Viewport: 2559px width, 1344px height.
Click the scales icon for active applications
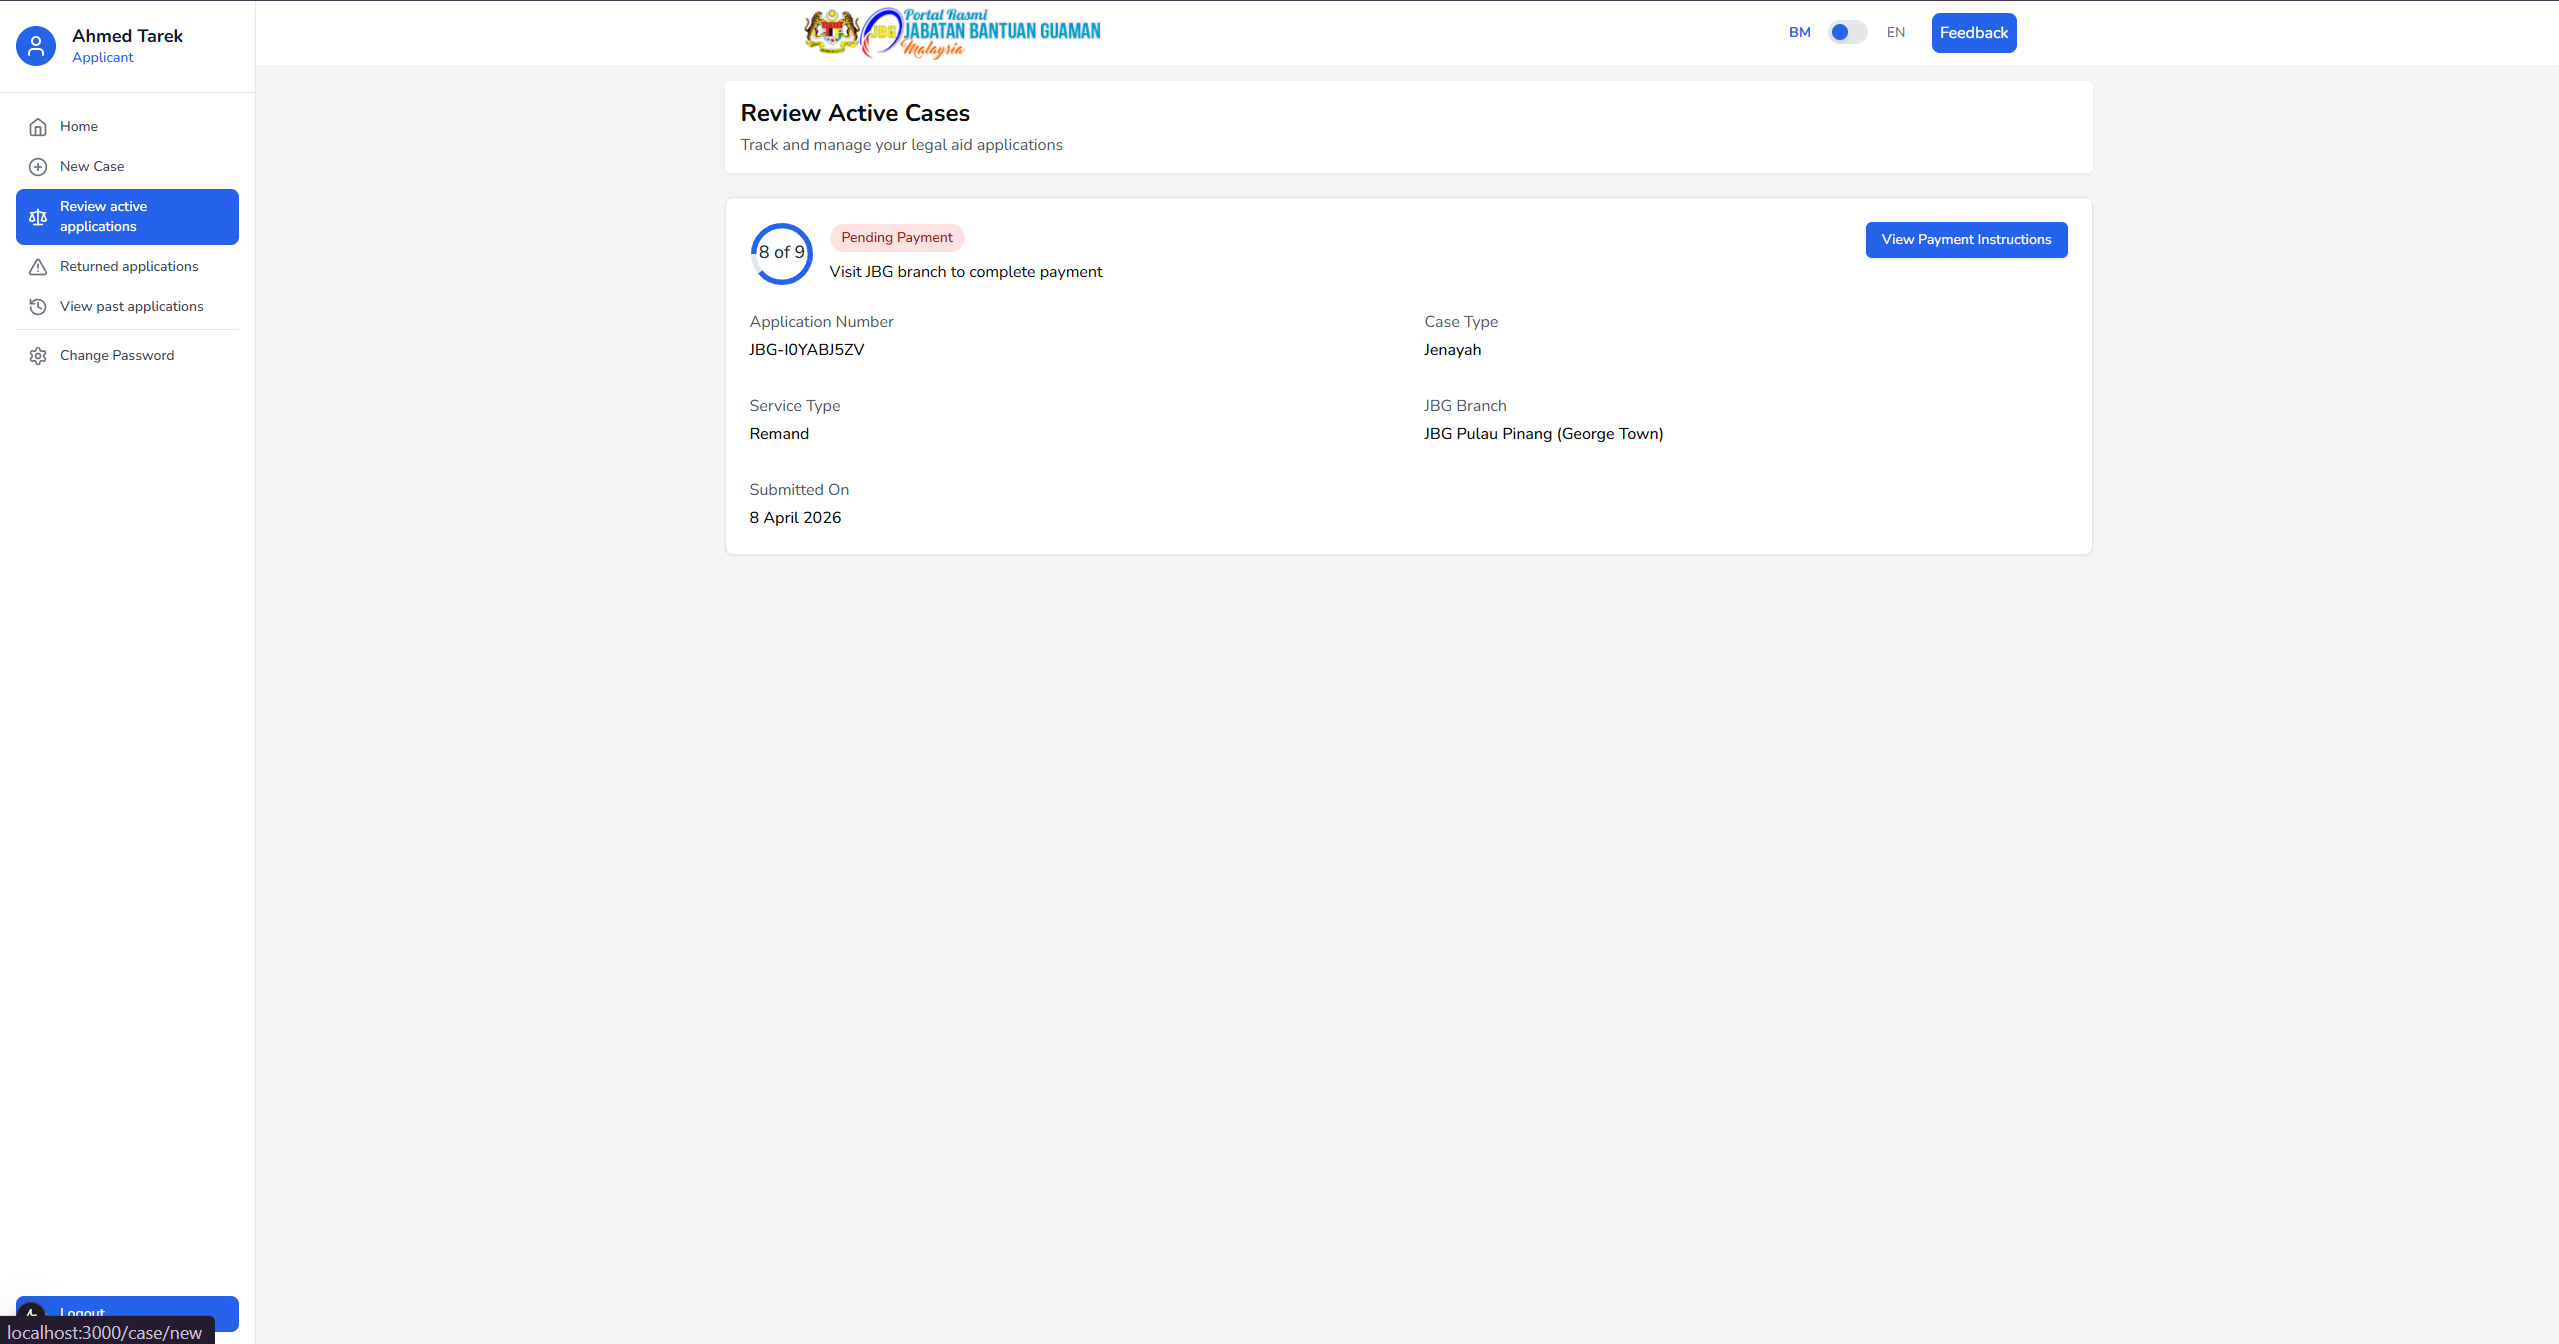(x=38, y=217)
